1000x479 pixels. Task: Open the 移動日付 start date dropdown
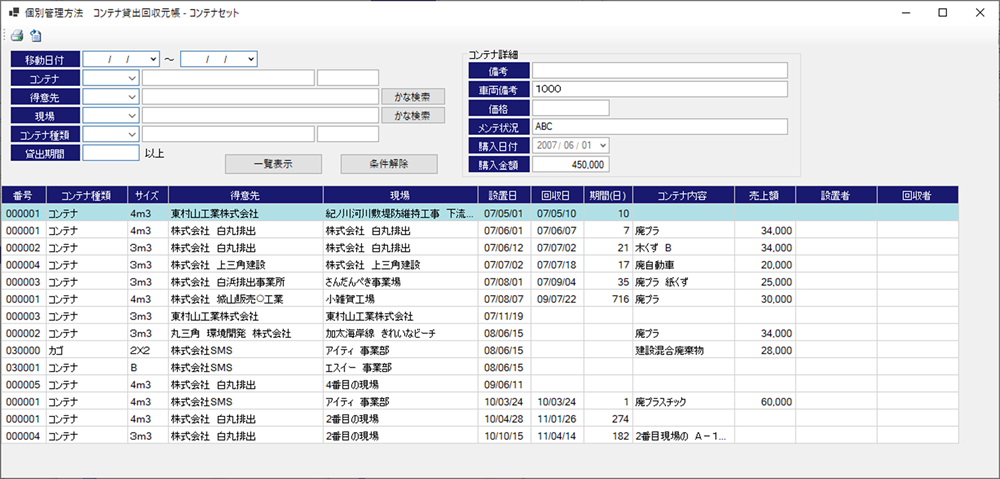pos(152,59)
